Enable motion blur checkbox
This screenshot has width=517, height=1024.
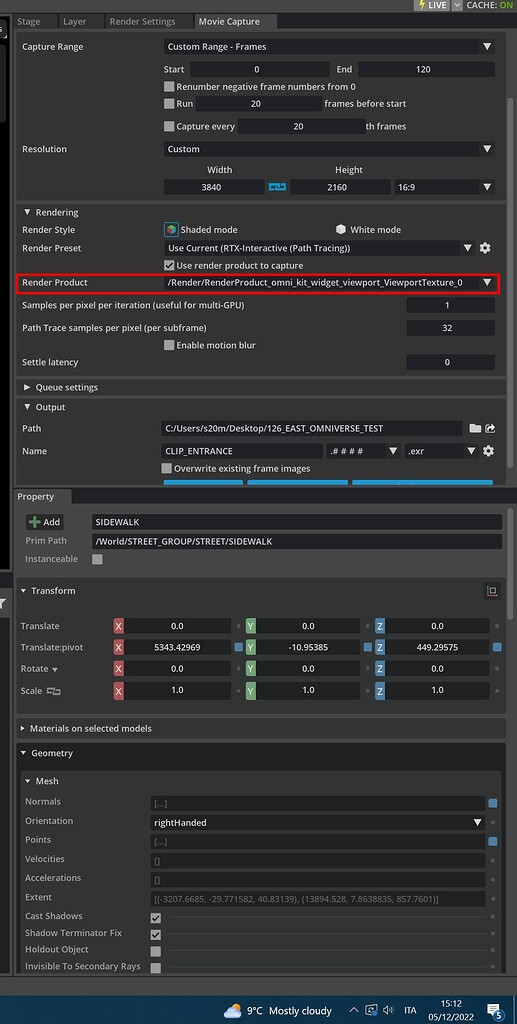pyautogui.click(x=169, y=345)
